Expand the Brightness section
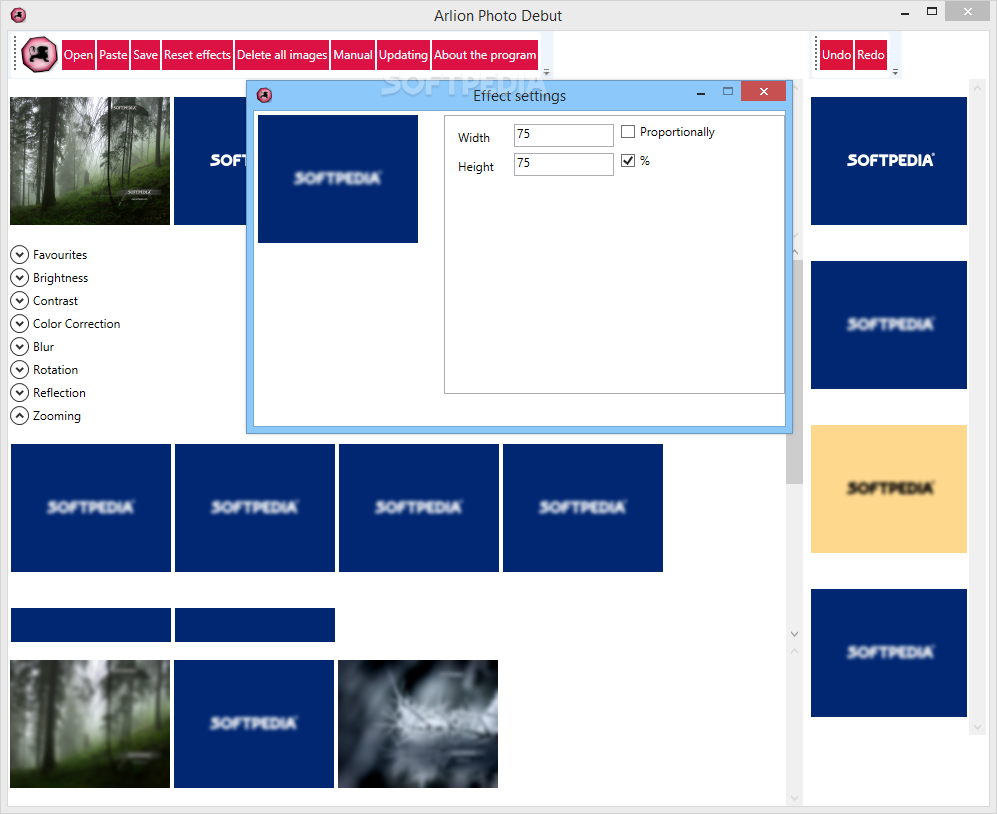 (20, 277)
